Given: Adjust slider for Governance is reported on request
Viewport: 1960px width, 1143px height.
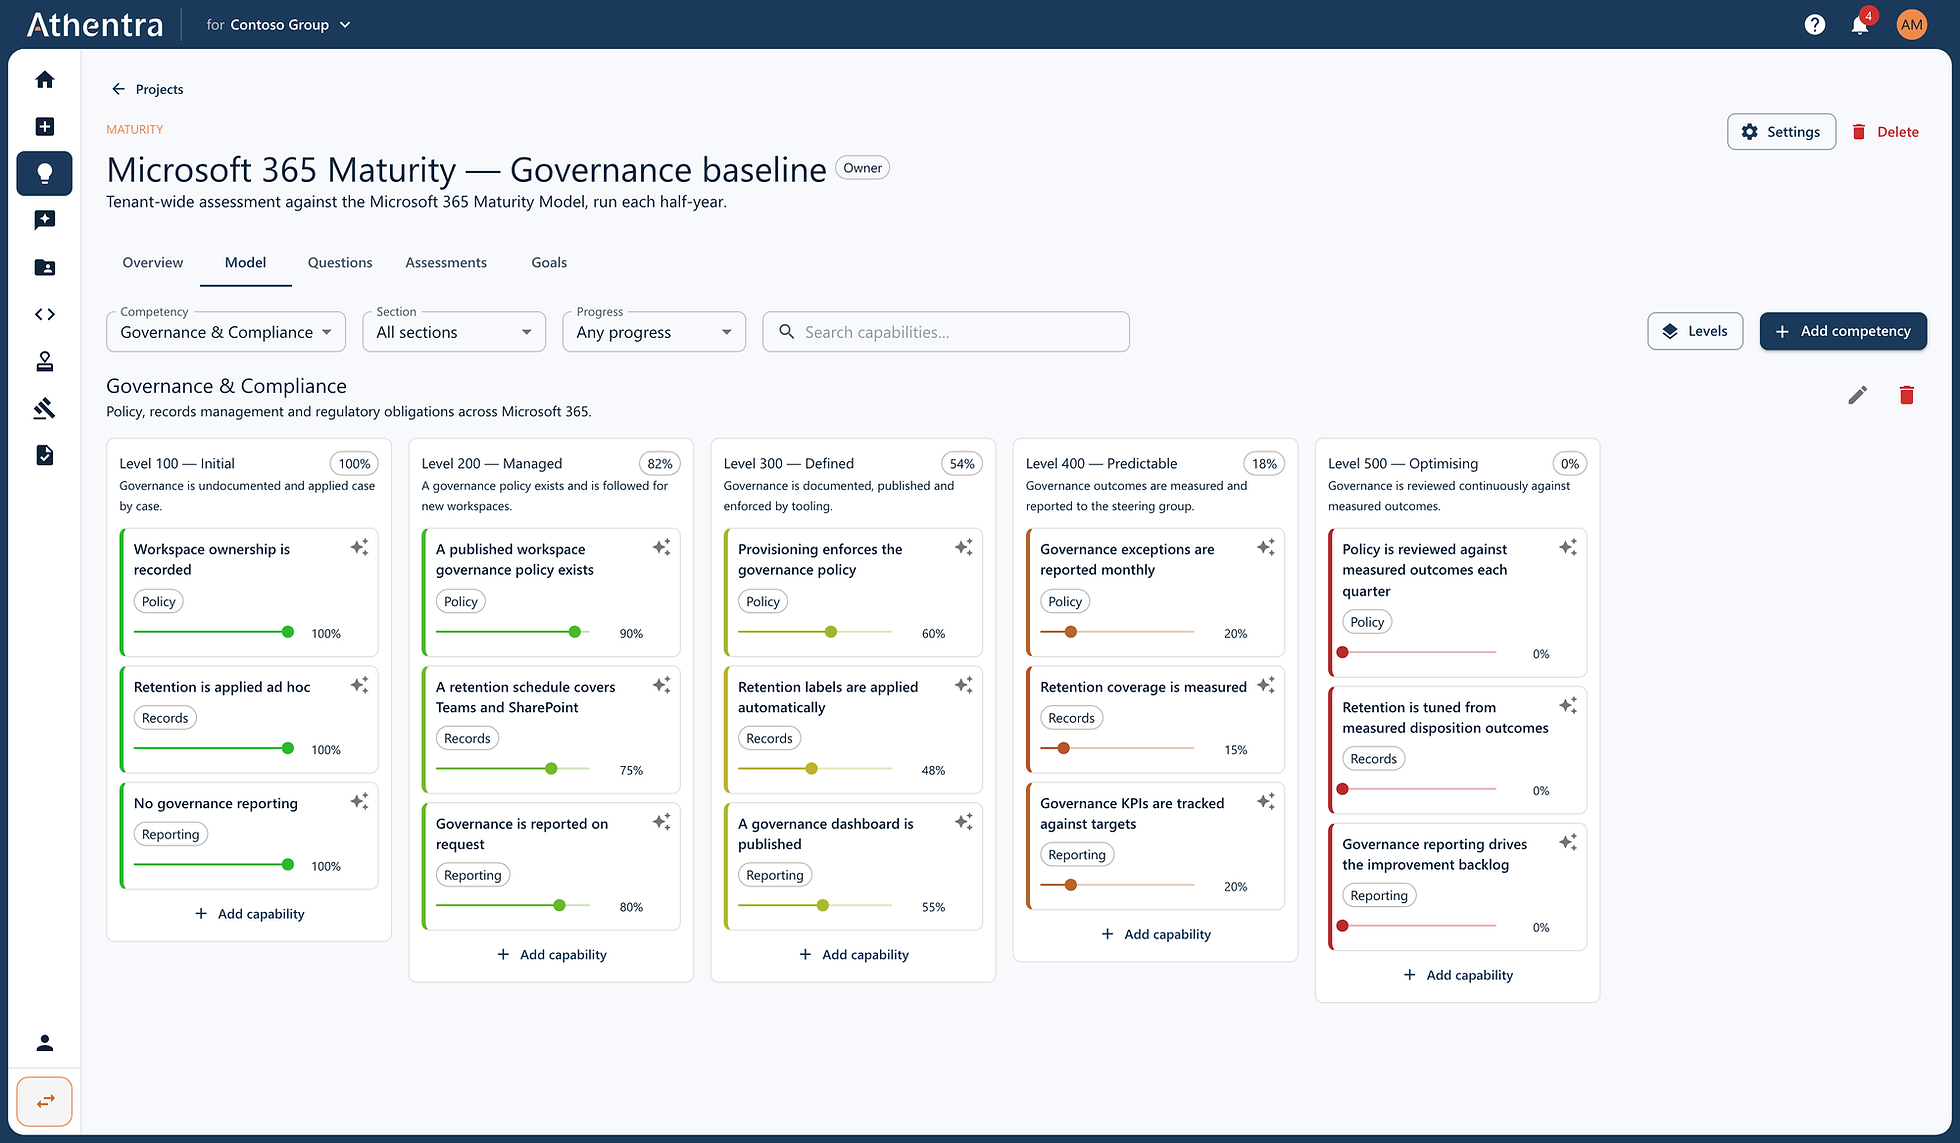Looking at the screenshot, I should [513, 905].
